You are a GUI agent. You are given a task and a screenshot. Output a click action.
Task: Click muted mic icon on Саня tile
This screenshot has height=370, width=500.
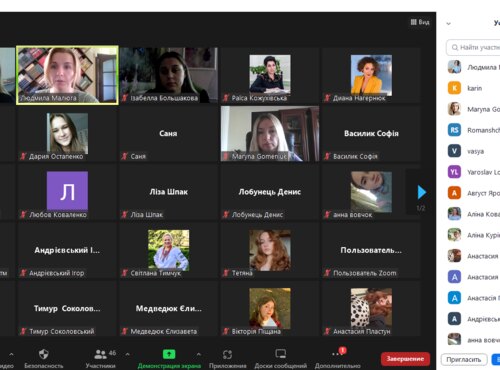pyautogui.click(x=125, y=156)
